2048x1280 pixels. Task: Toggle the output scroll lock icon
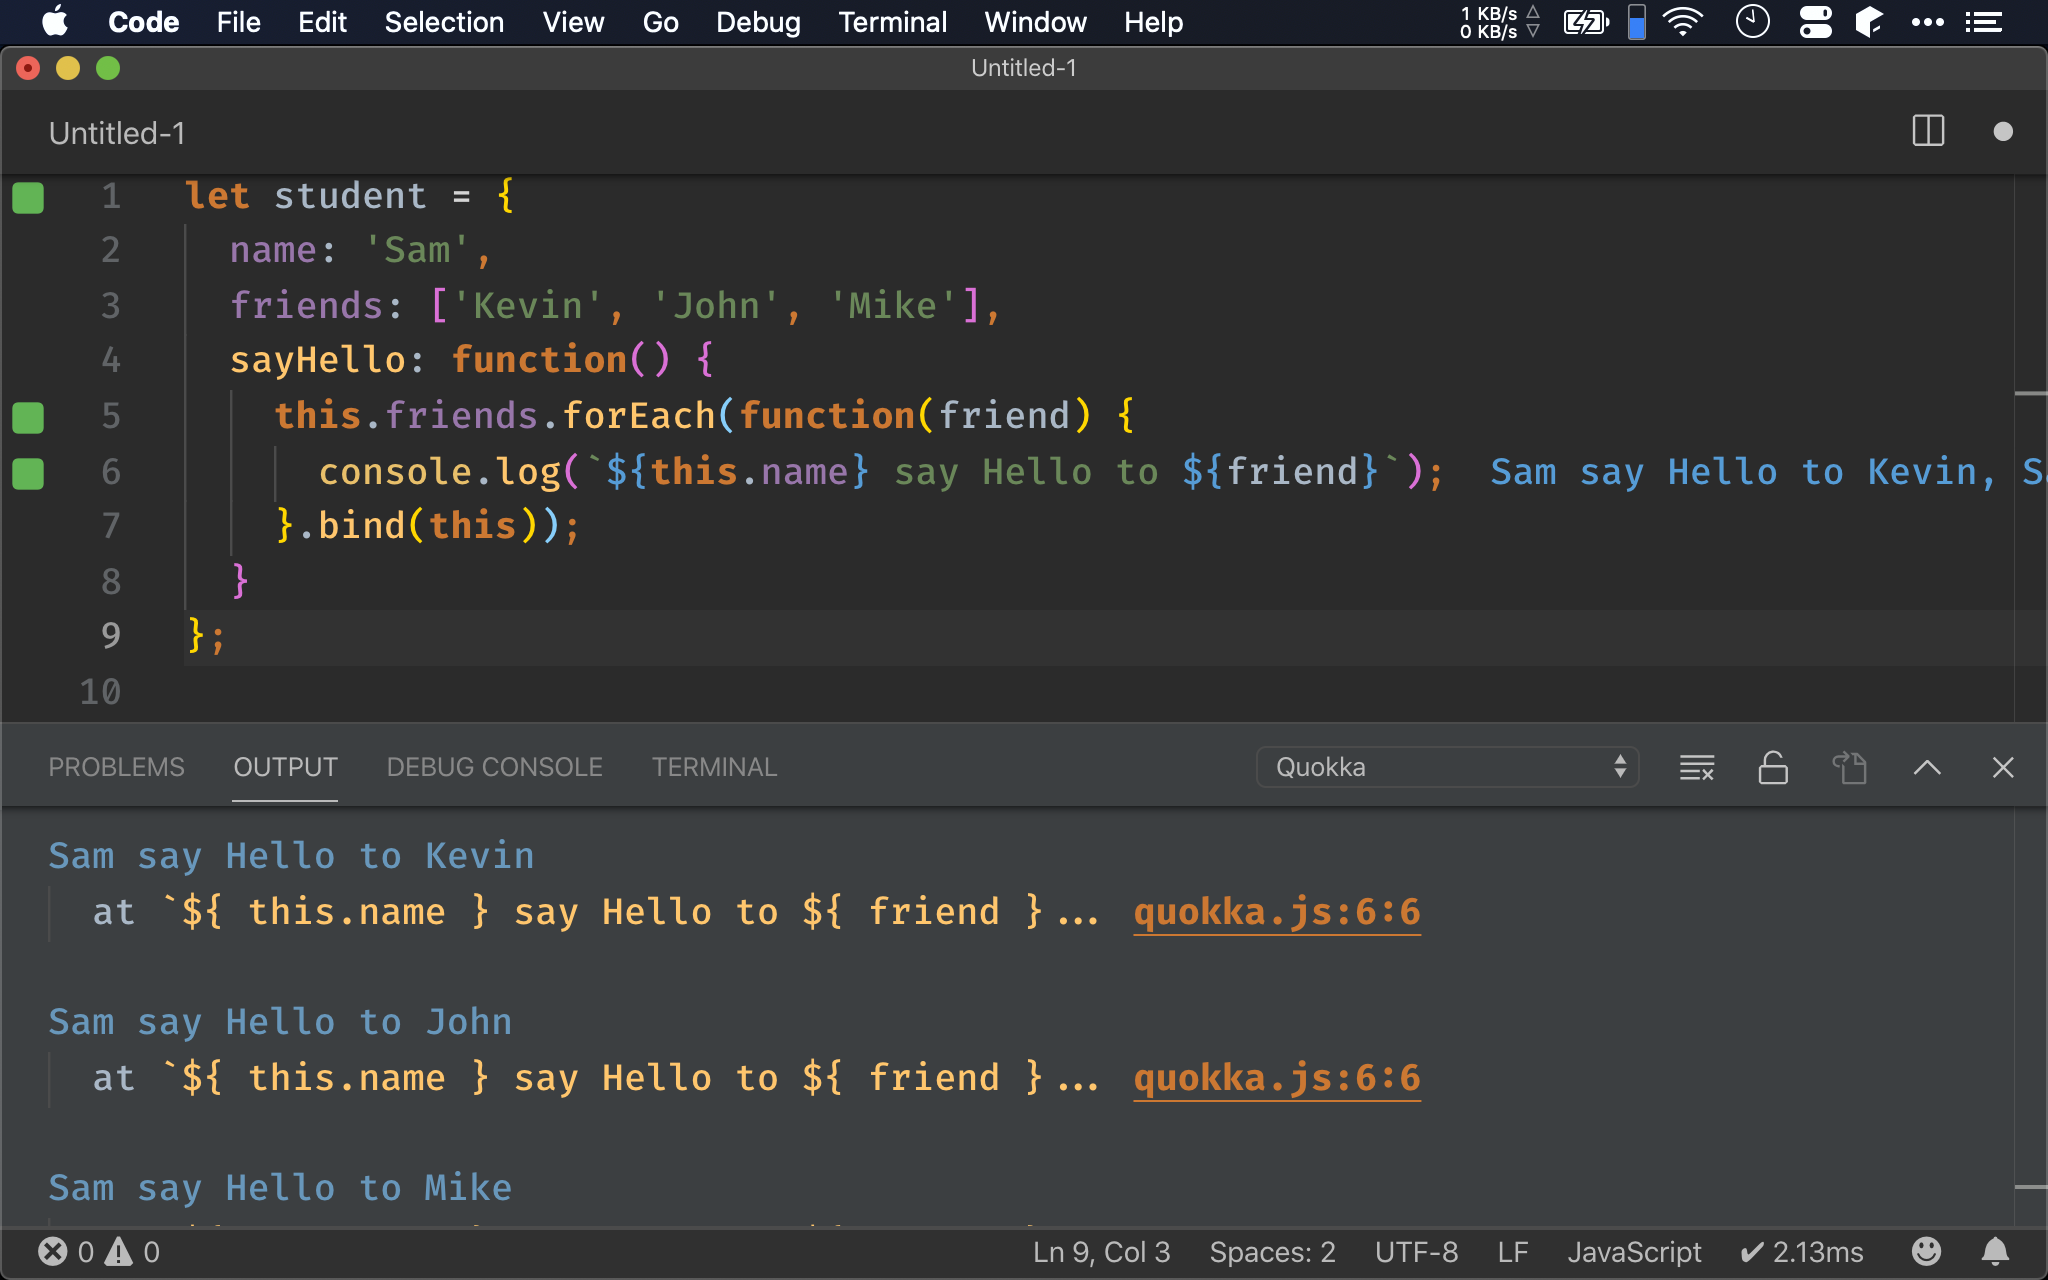(1772, 767)
